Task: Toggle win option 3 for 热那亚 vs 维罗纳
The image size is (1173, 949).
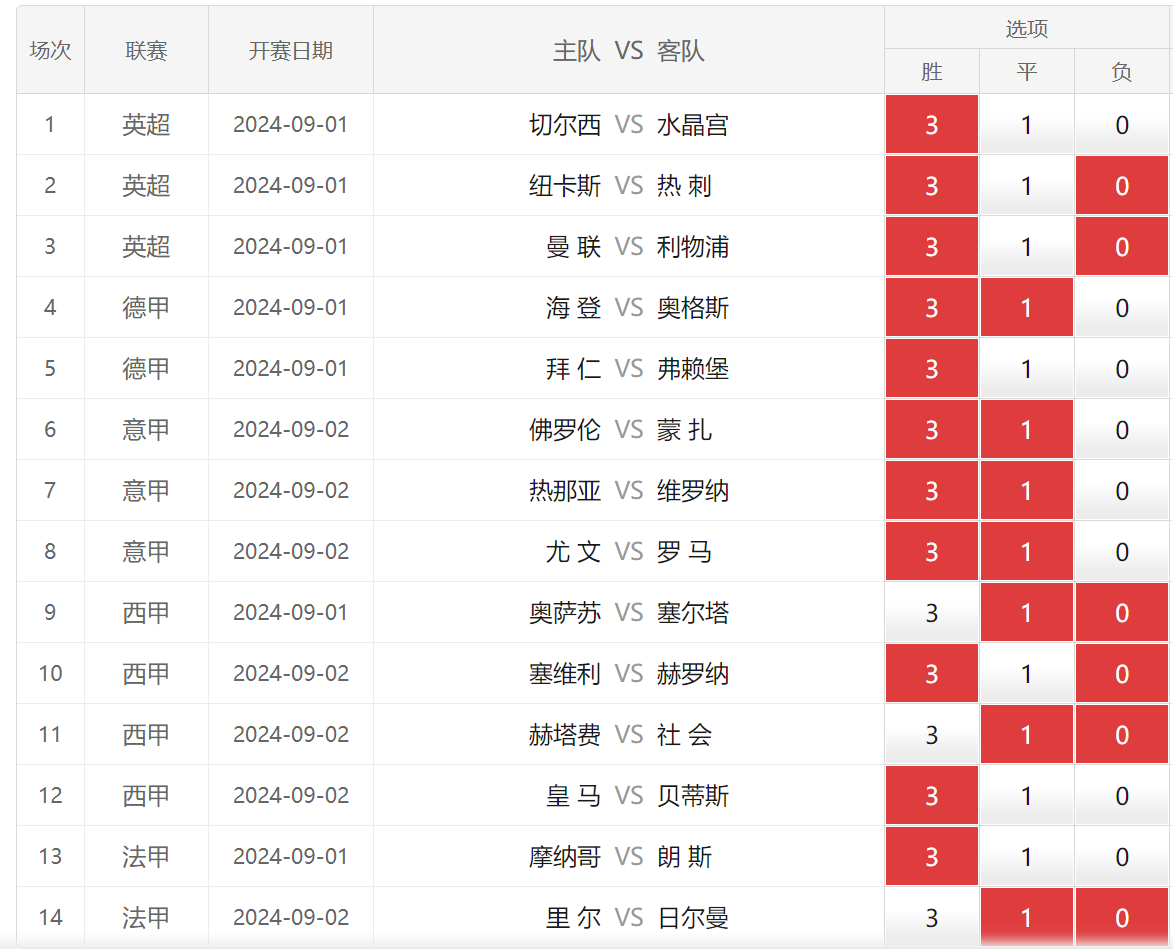Action: 931,491
